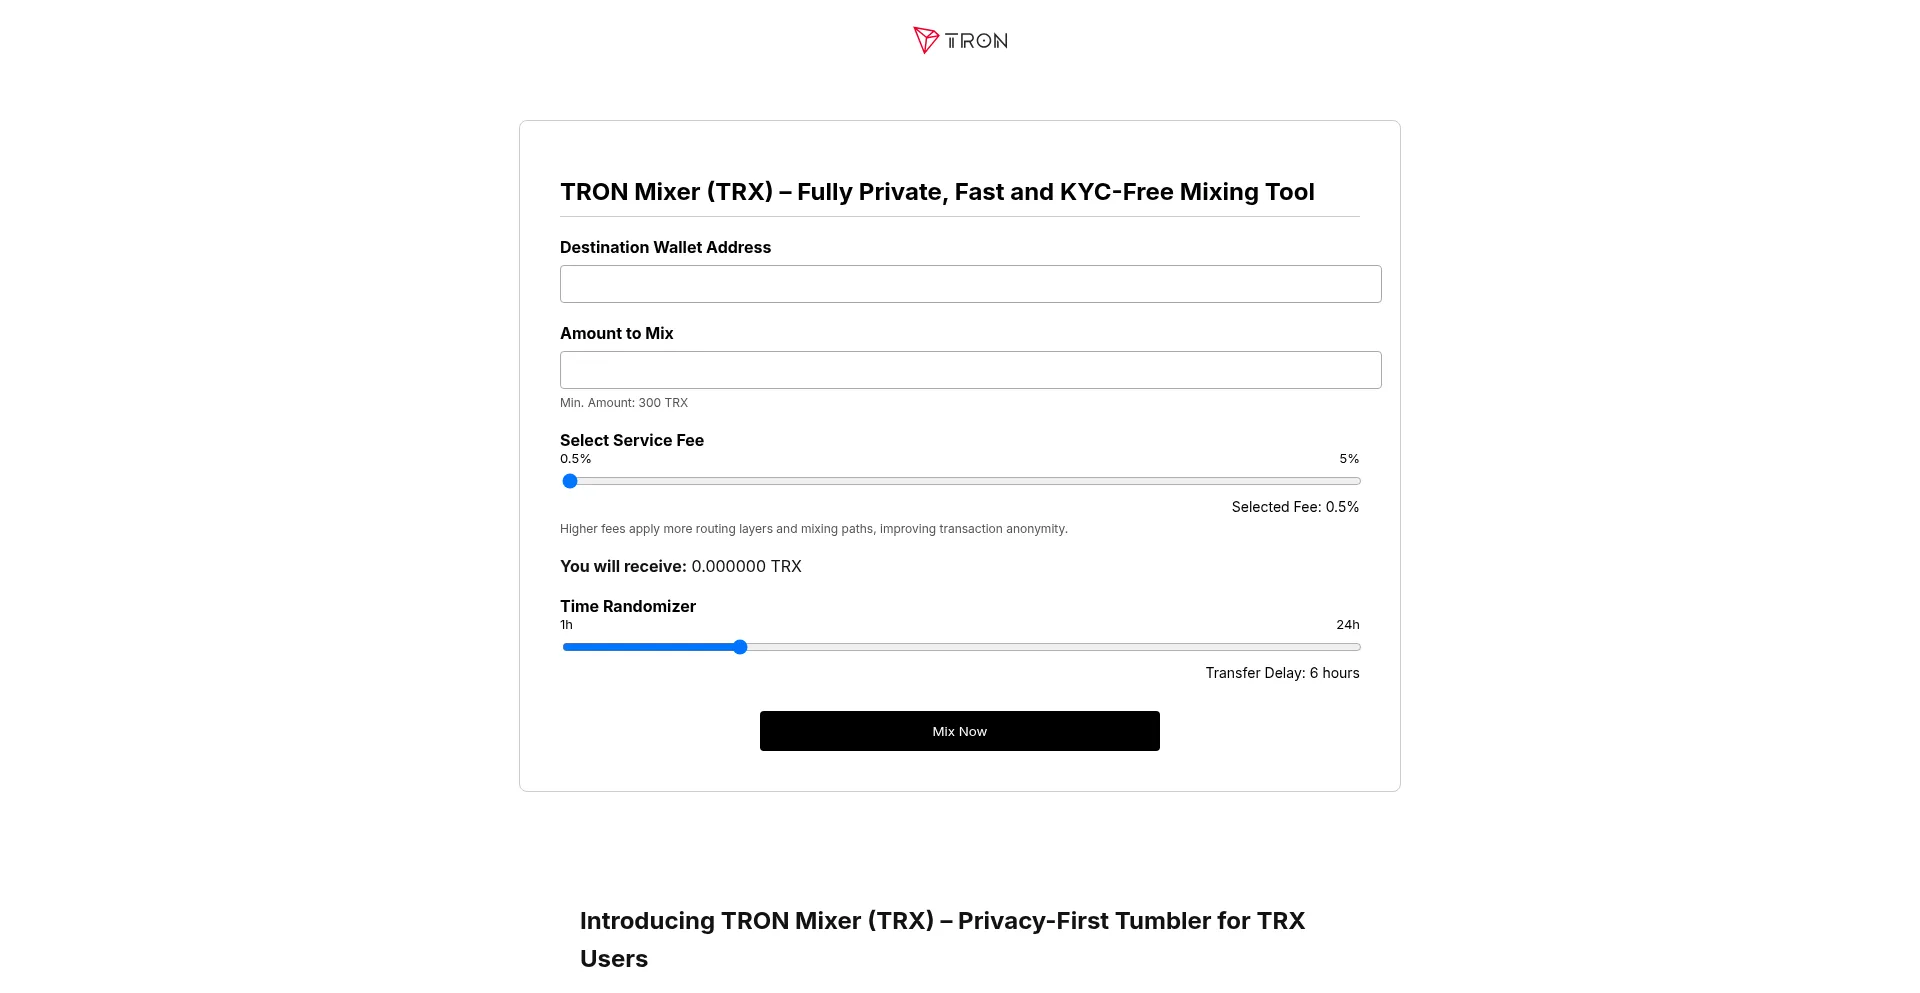Click the Transfer Delay 6 hours readout
The width and height of the screenshot is (1920, 993).
[x=1282, y=673]
